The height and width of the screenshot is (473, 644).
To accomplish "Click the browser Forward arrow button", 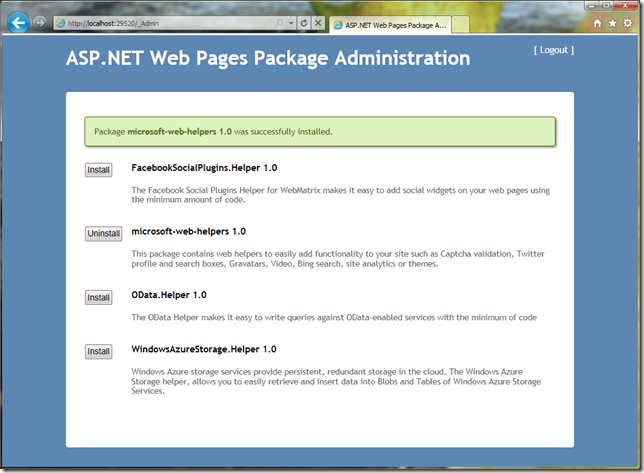I will click(x=40, y=23).
